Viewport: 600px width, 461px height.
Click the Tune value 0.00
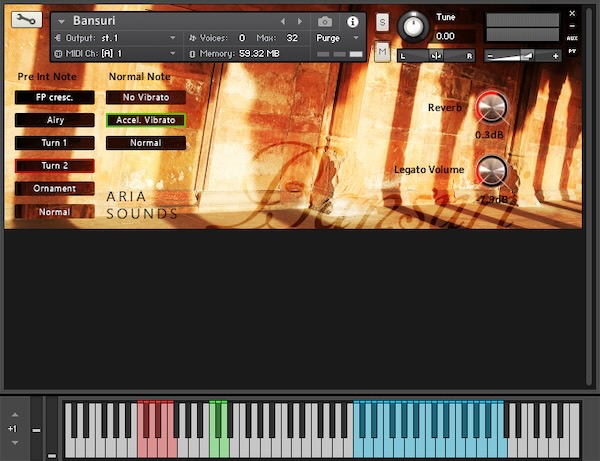[445, 36]
